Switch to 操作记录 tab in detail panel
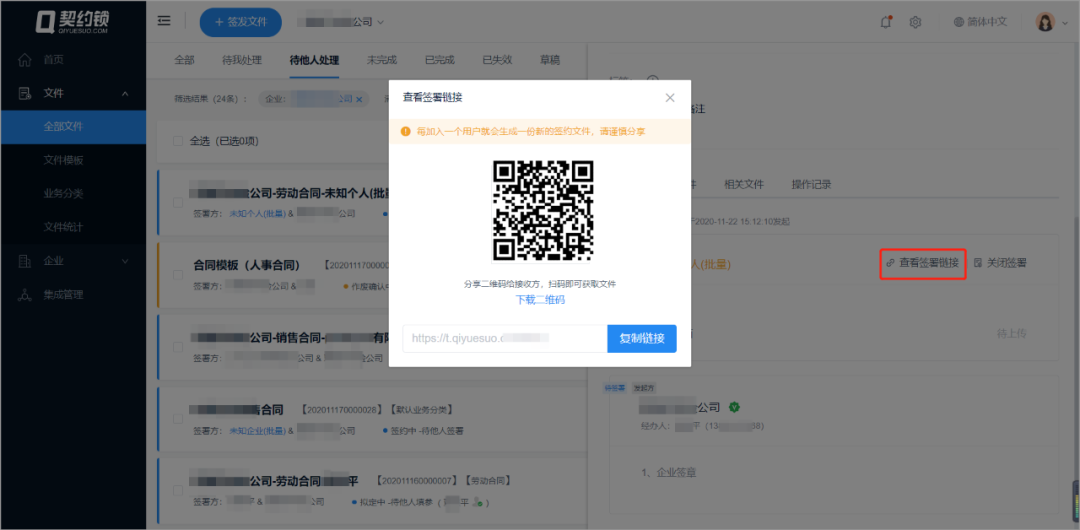Image resolution: width=1080 pixels, height=530 pixels. click(x=811, y=185)
